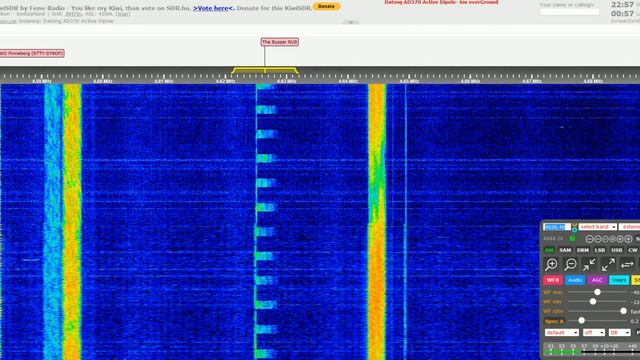Select LSB demodulation mode
Screen dimensions: 640x360
[x=600, y=250]
